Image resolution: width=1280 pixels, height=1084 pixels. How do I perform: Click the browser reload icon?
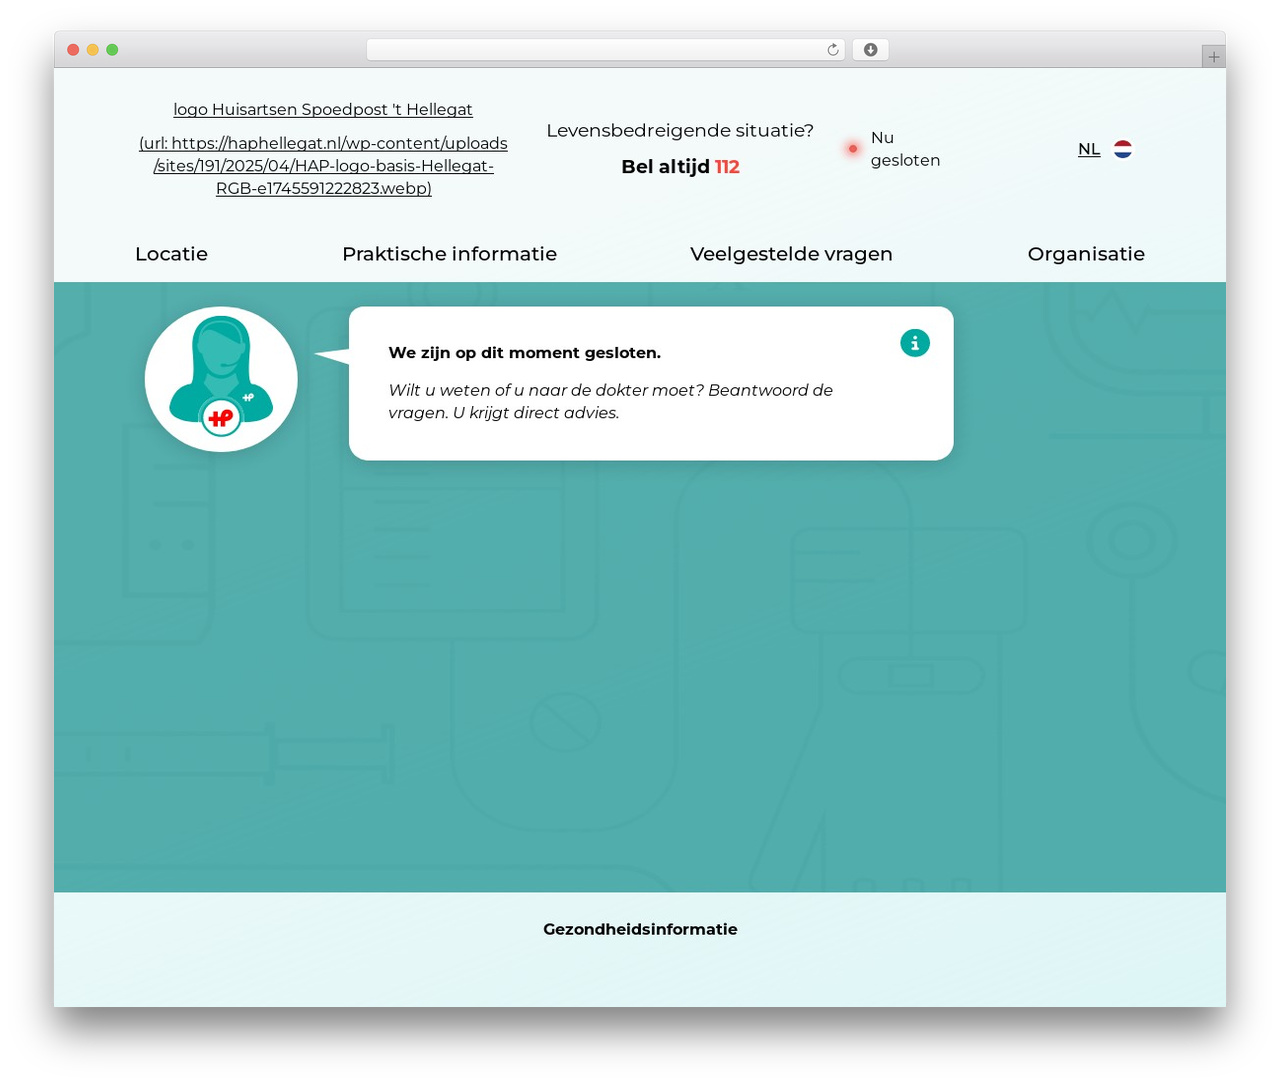tap(832, 50)
